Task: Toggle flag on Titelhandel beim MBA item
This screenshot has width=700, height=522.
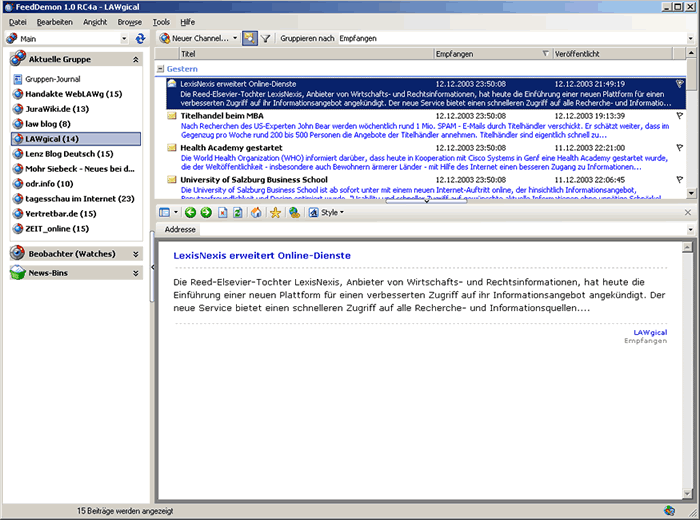Action: tap(680, 116)
